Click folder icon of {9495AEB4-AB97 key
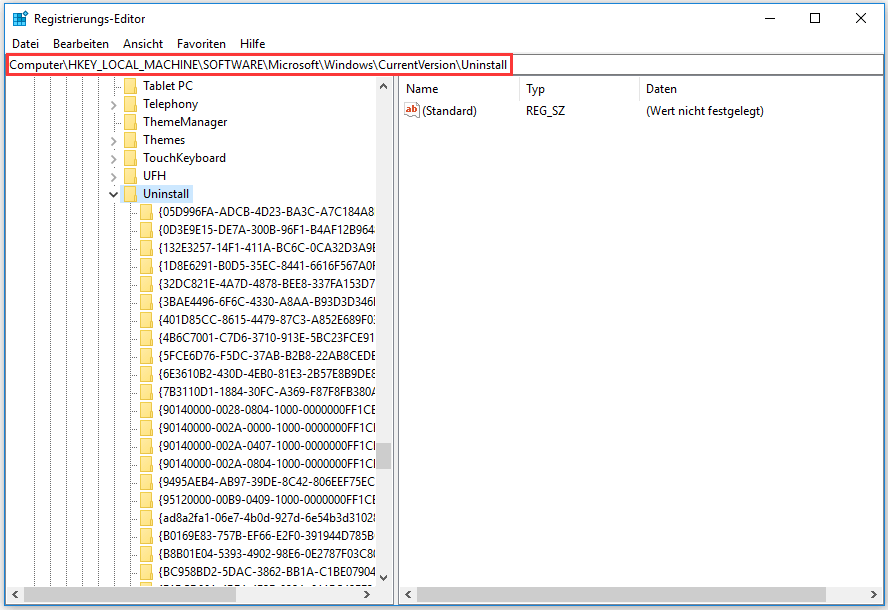888x610 pixels. [146, 482]
